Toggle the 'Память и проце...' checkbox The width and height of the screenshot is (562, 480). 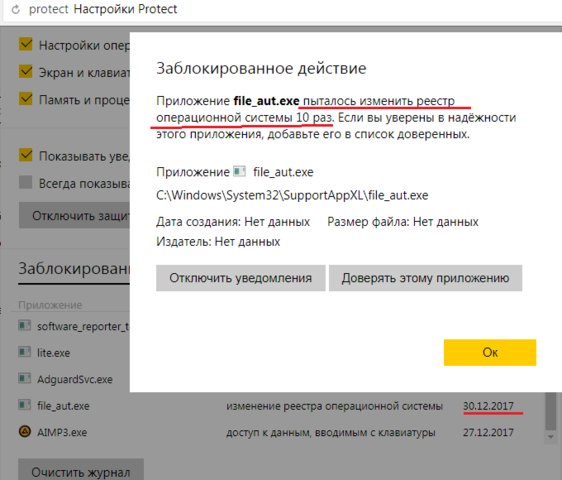25,99
